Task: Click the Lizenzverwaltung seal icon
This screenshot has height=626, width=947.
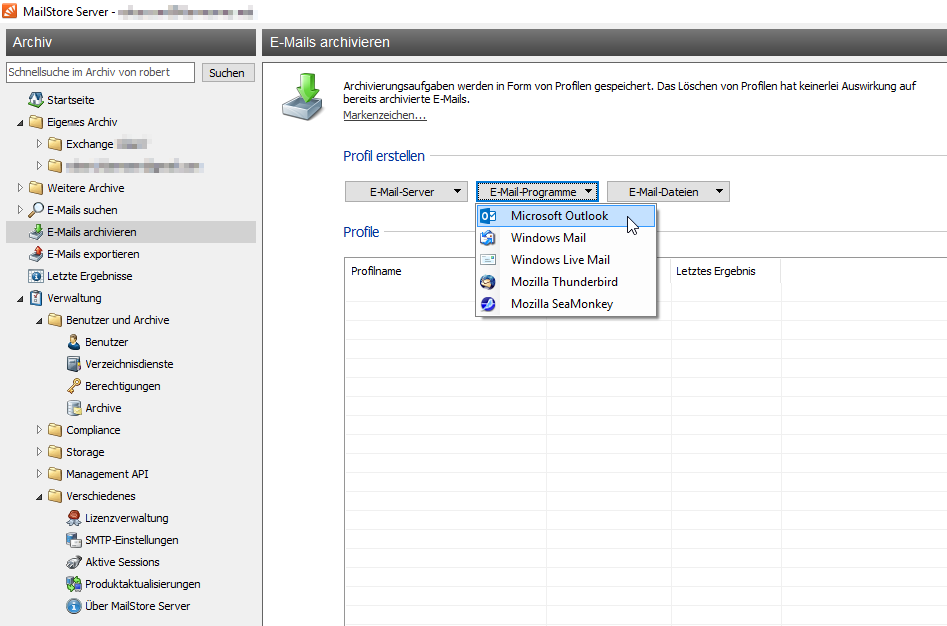Action: pyautogui.click(x=74, y=518)
